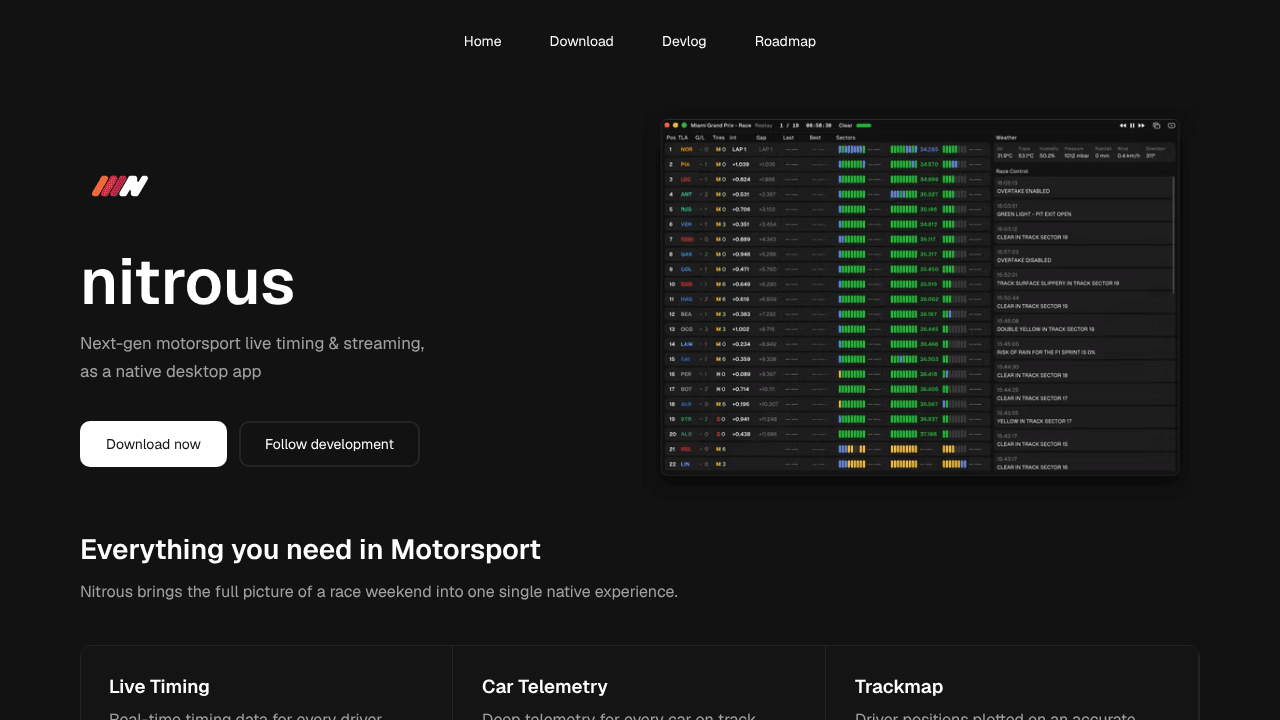
Task: Select the Trackmap card heading
Action: tap(898, 686)
